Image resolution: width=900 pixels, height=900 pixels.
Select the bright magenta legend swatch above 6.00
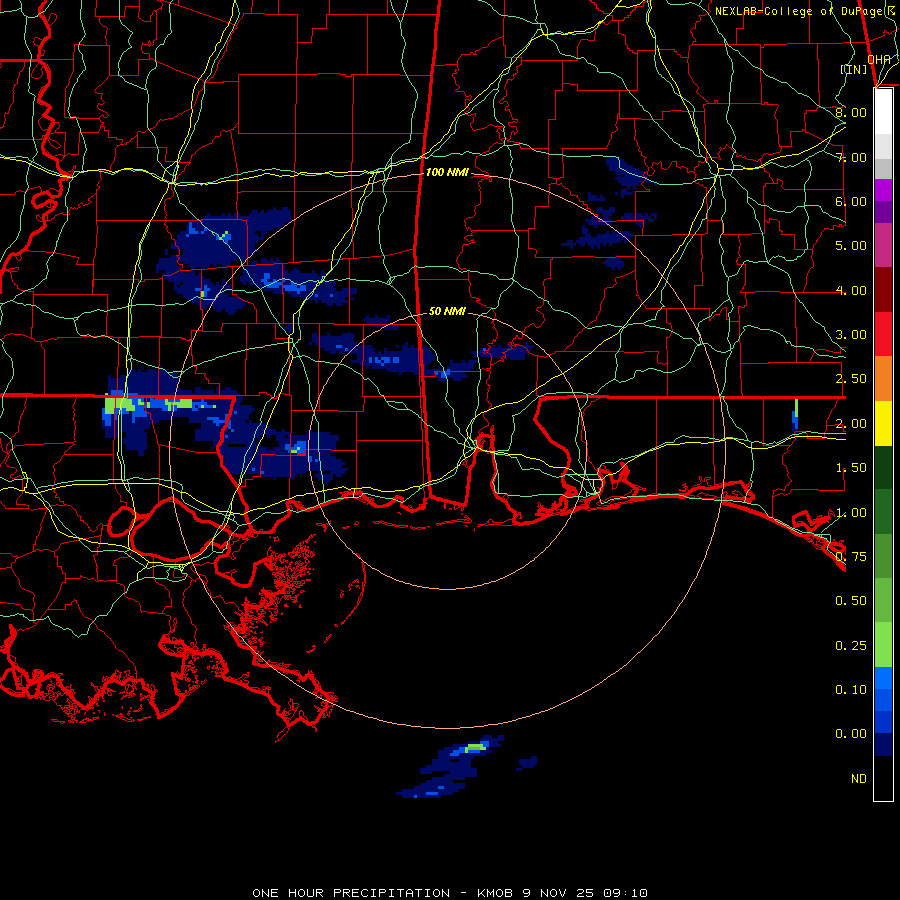[883, 190]
